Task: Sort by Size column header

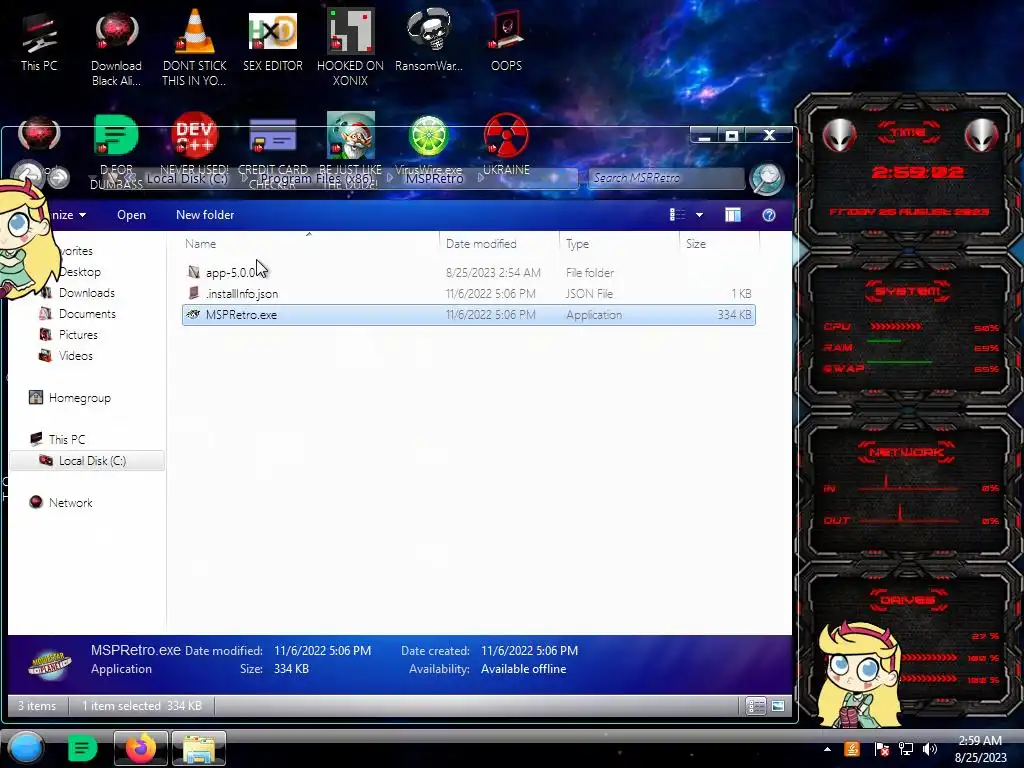Action: (x=720, y=244)
